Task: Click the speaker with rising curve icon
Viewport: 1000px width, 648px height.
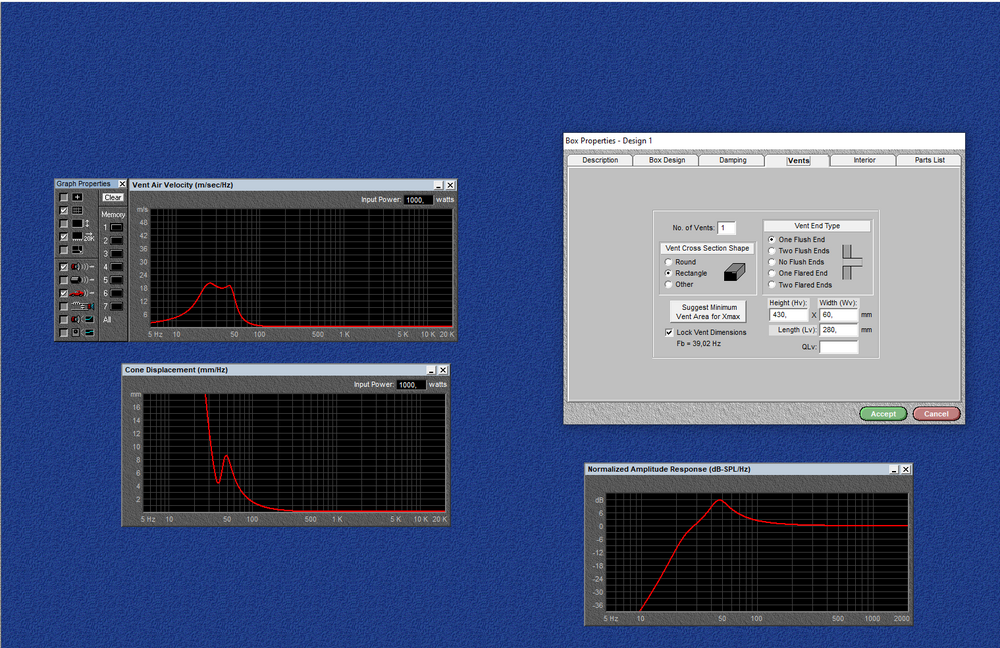Action: (82, 320)
